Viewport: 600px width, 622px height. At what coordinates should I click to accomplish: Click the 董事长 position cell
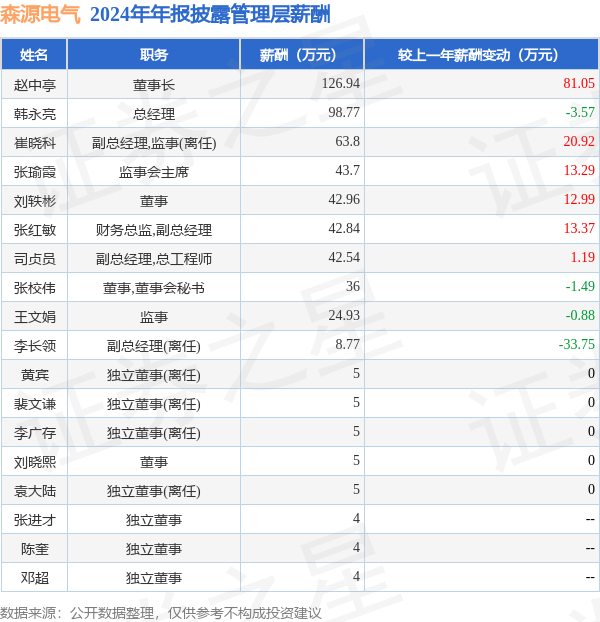tap(154, 85)
